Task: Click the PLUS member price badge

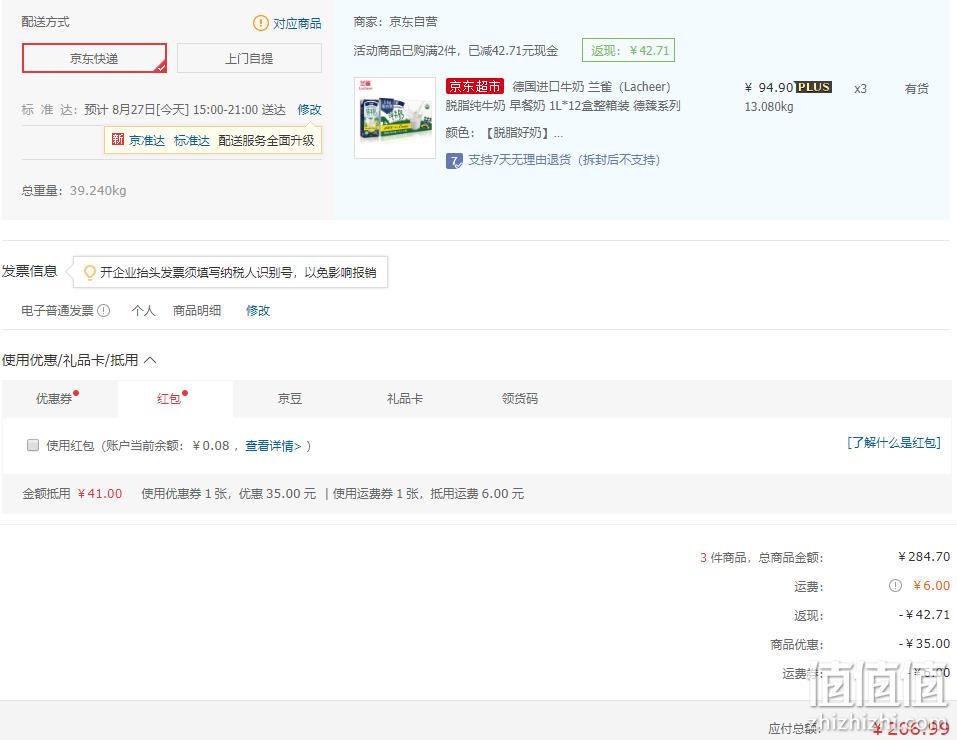Action: [814, 87]
